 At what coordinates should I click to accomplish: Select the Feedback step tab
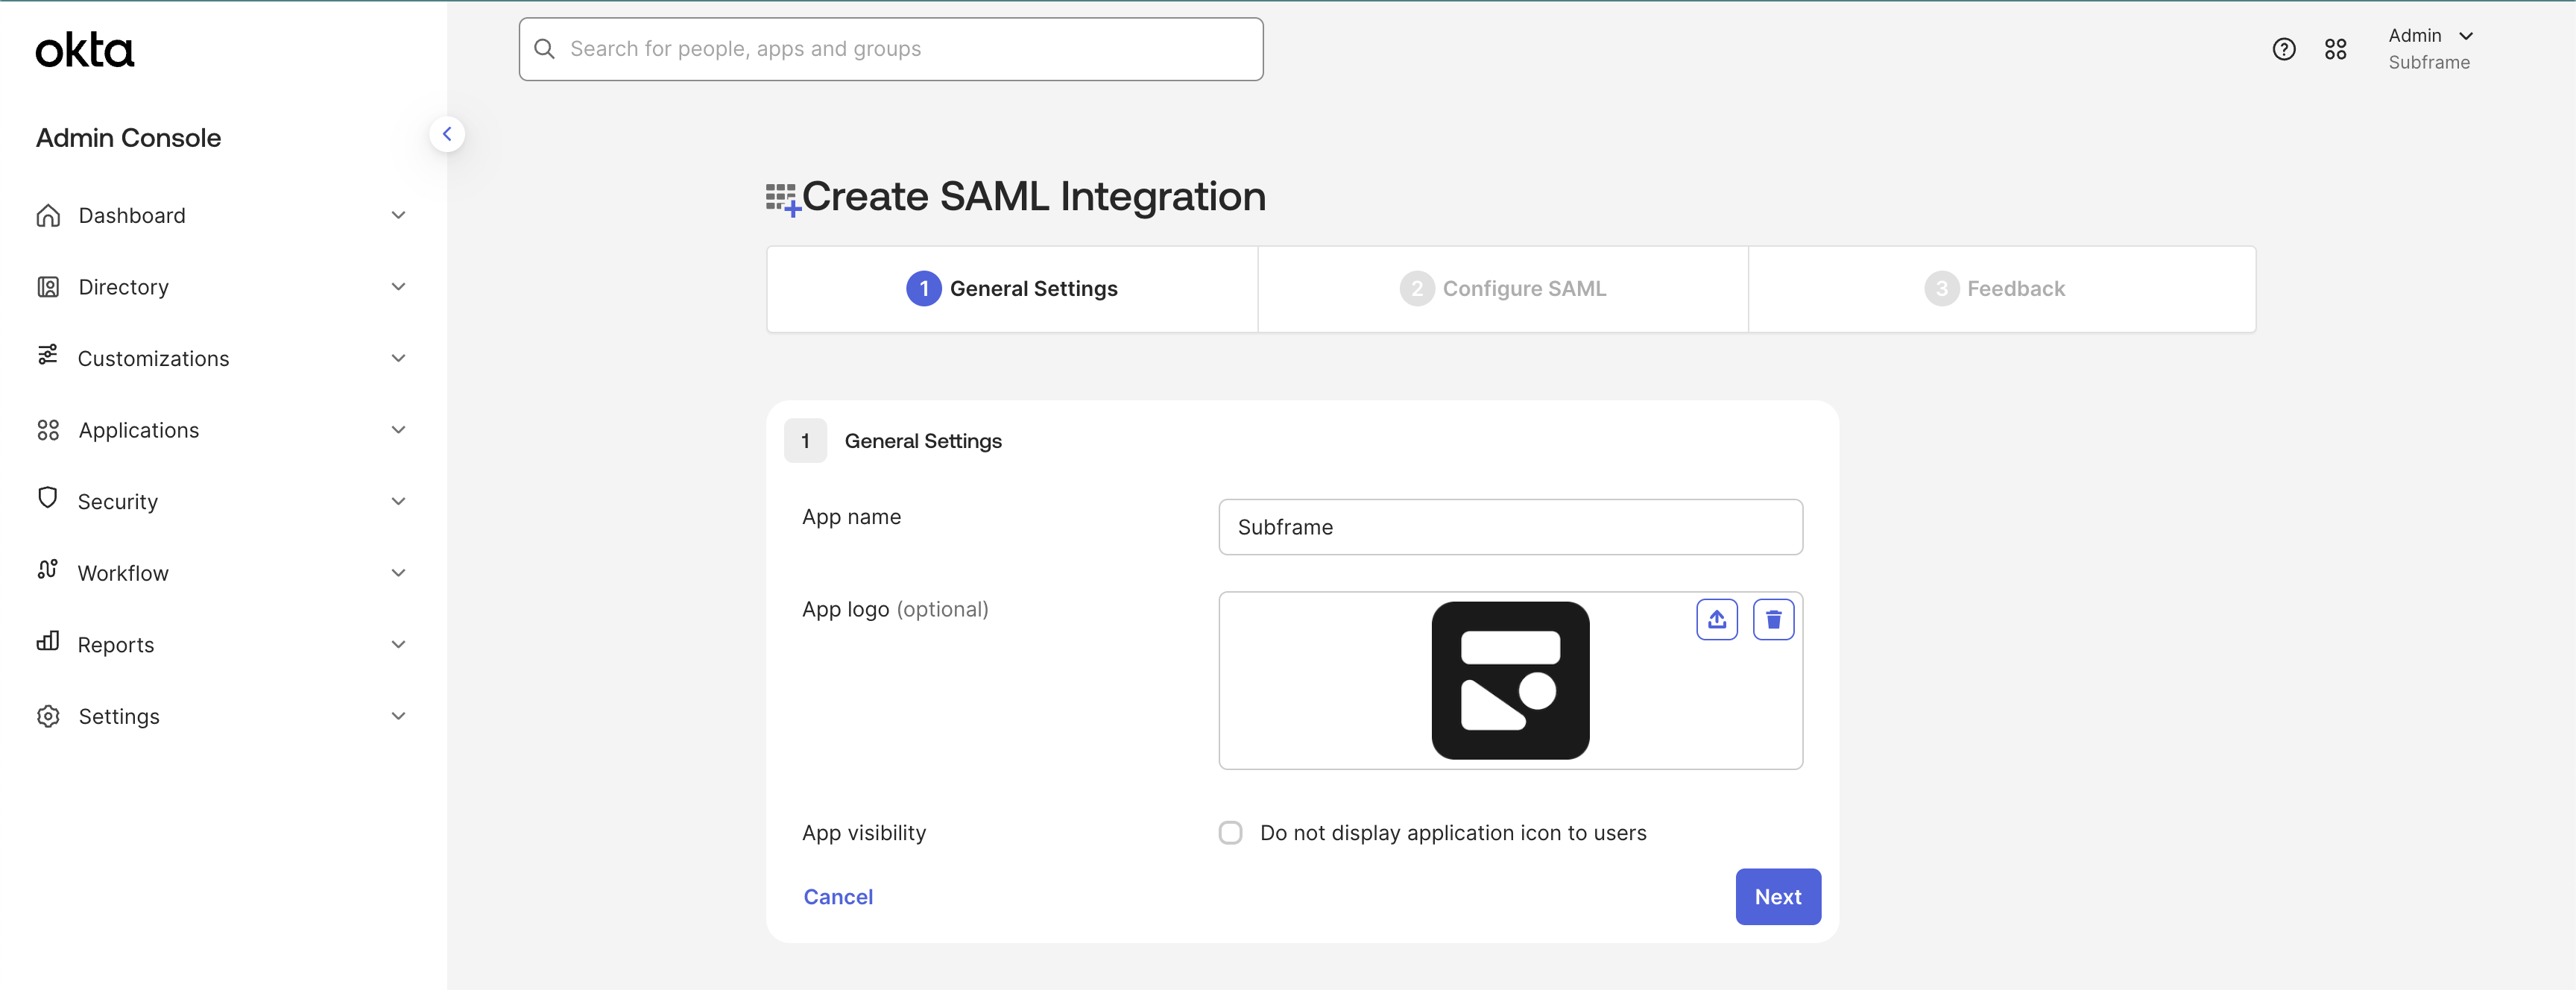pyautogui.click(x=1995, y=289)
